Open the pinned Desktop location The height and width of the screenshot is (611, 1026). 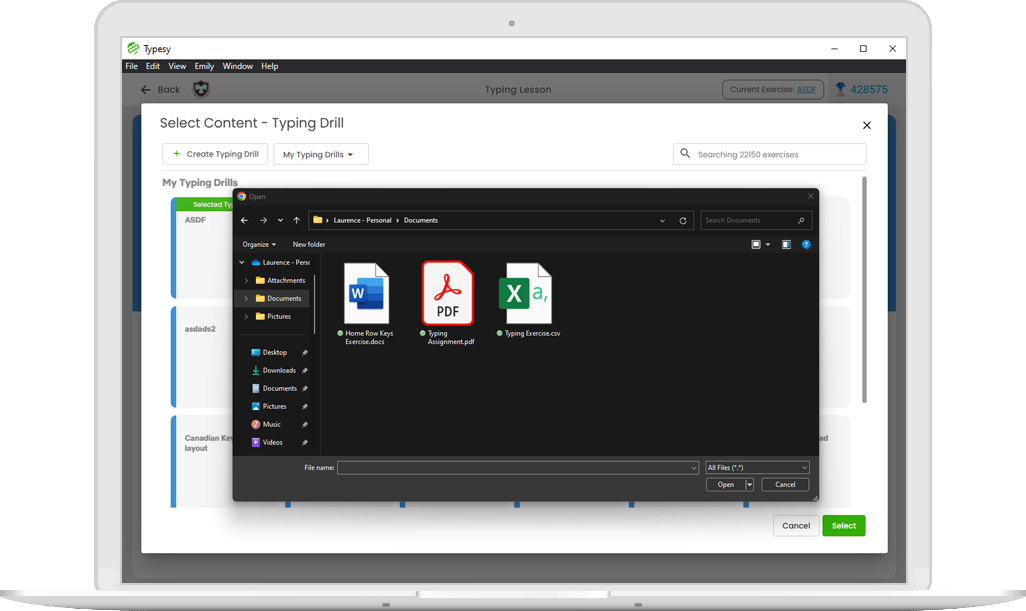pyautogui.click(x=275, y=353)
